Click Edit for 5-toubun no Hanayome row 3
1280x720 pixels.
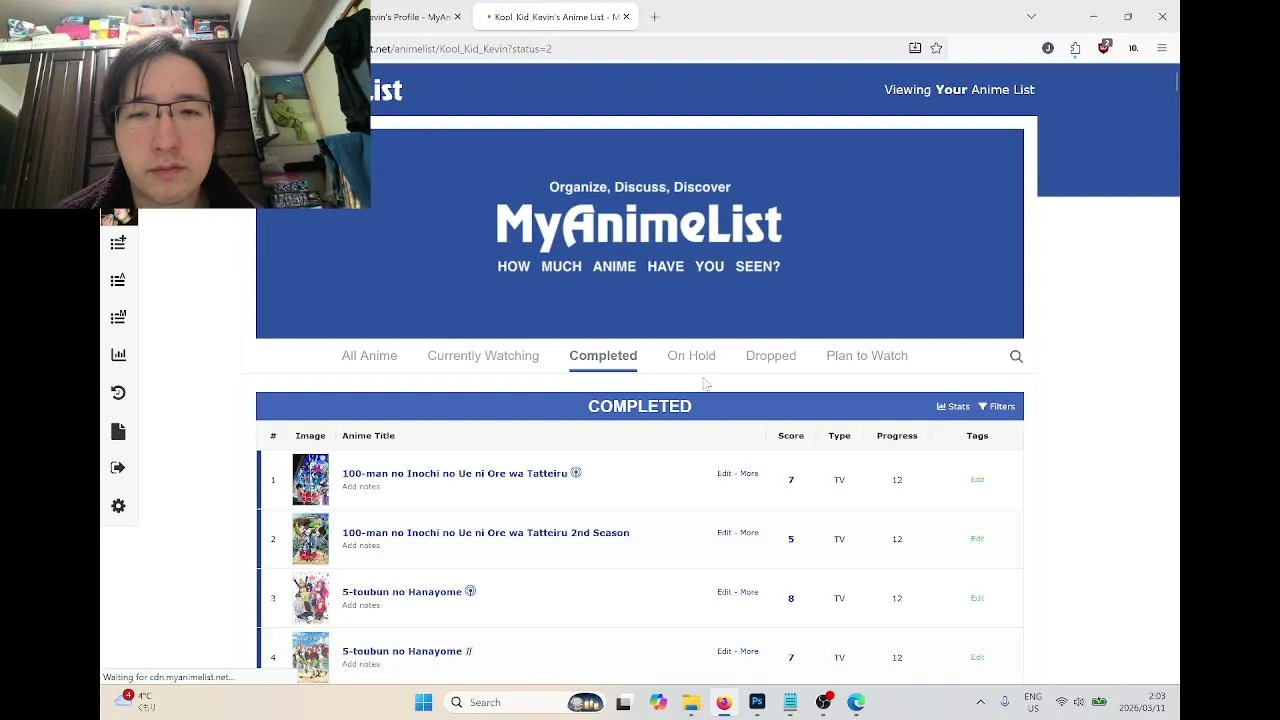[x=724, y=592]
